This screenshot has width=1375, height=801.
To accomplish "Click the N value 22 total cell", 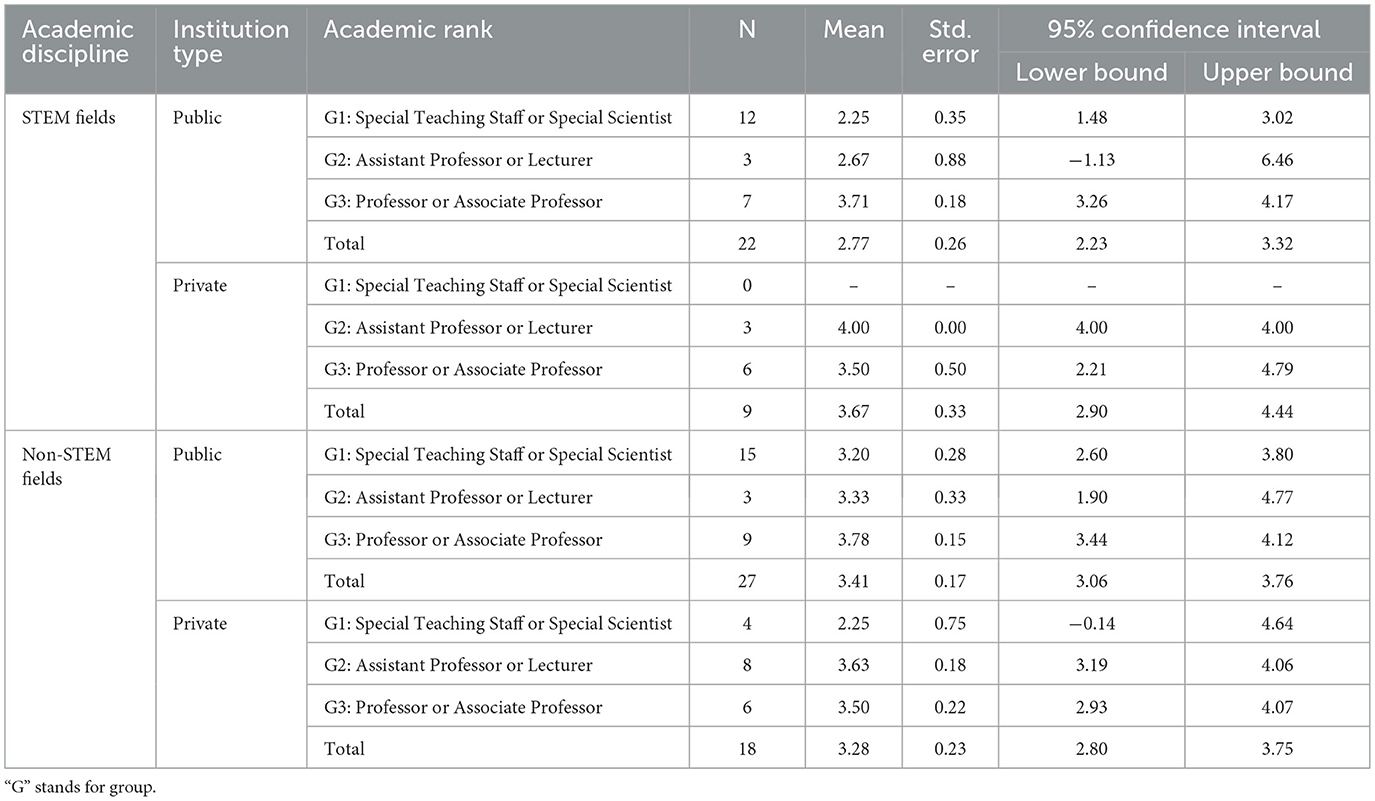I will (747, 243).
